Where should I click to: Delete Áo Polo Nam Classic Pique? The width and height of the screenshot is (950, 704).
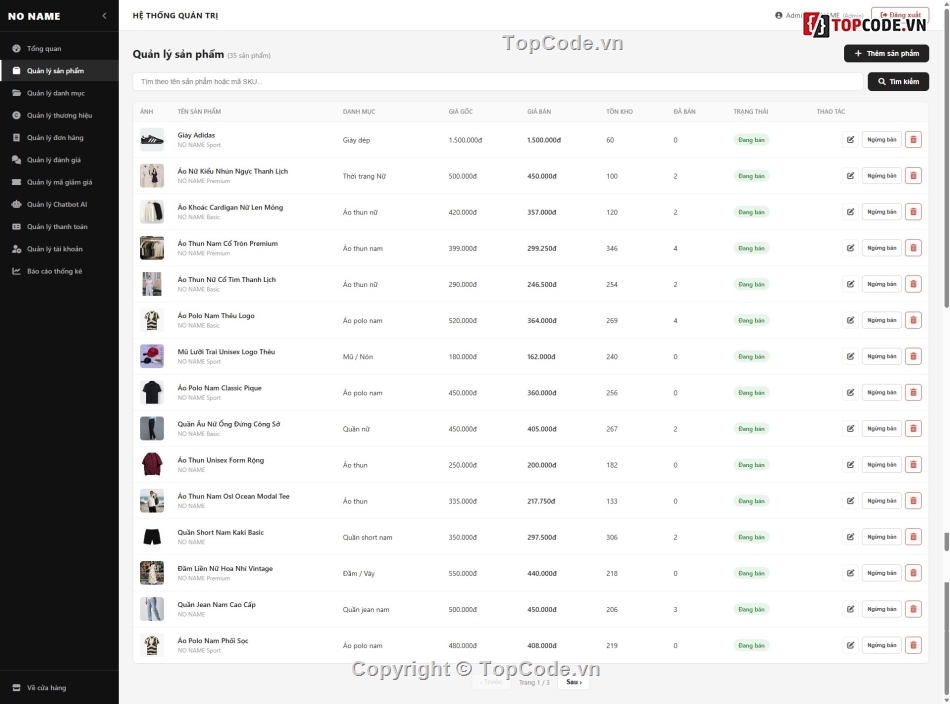(x=913, y=393)
